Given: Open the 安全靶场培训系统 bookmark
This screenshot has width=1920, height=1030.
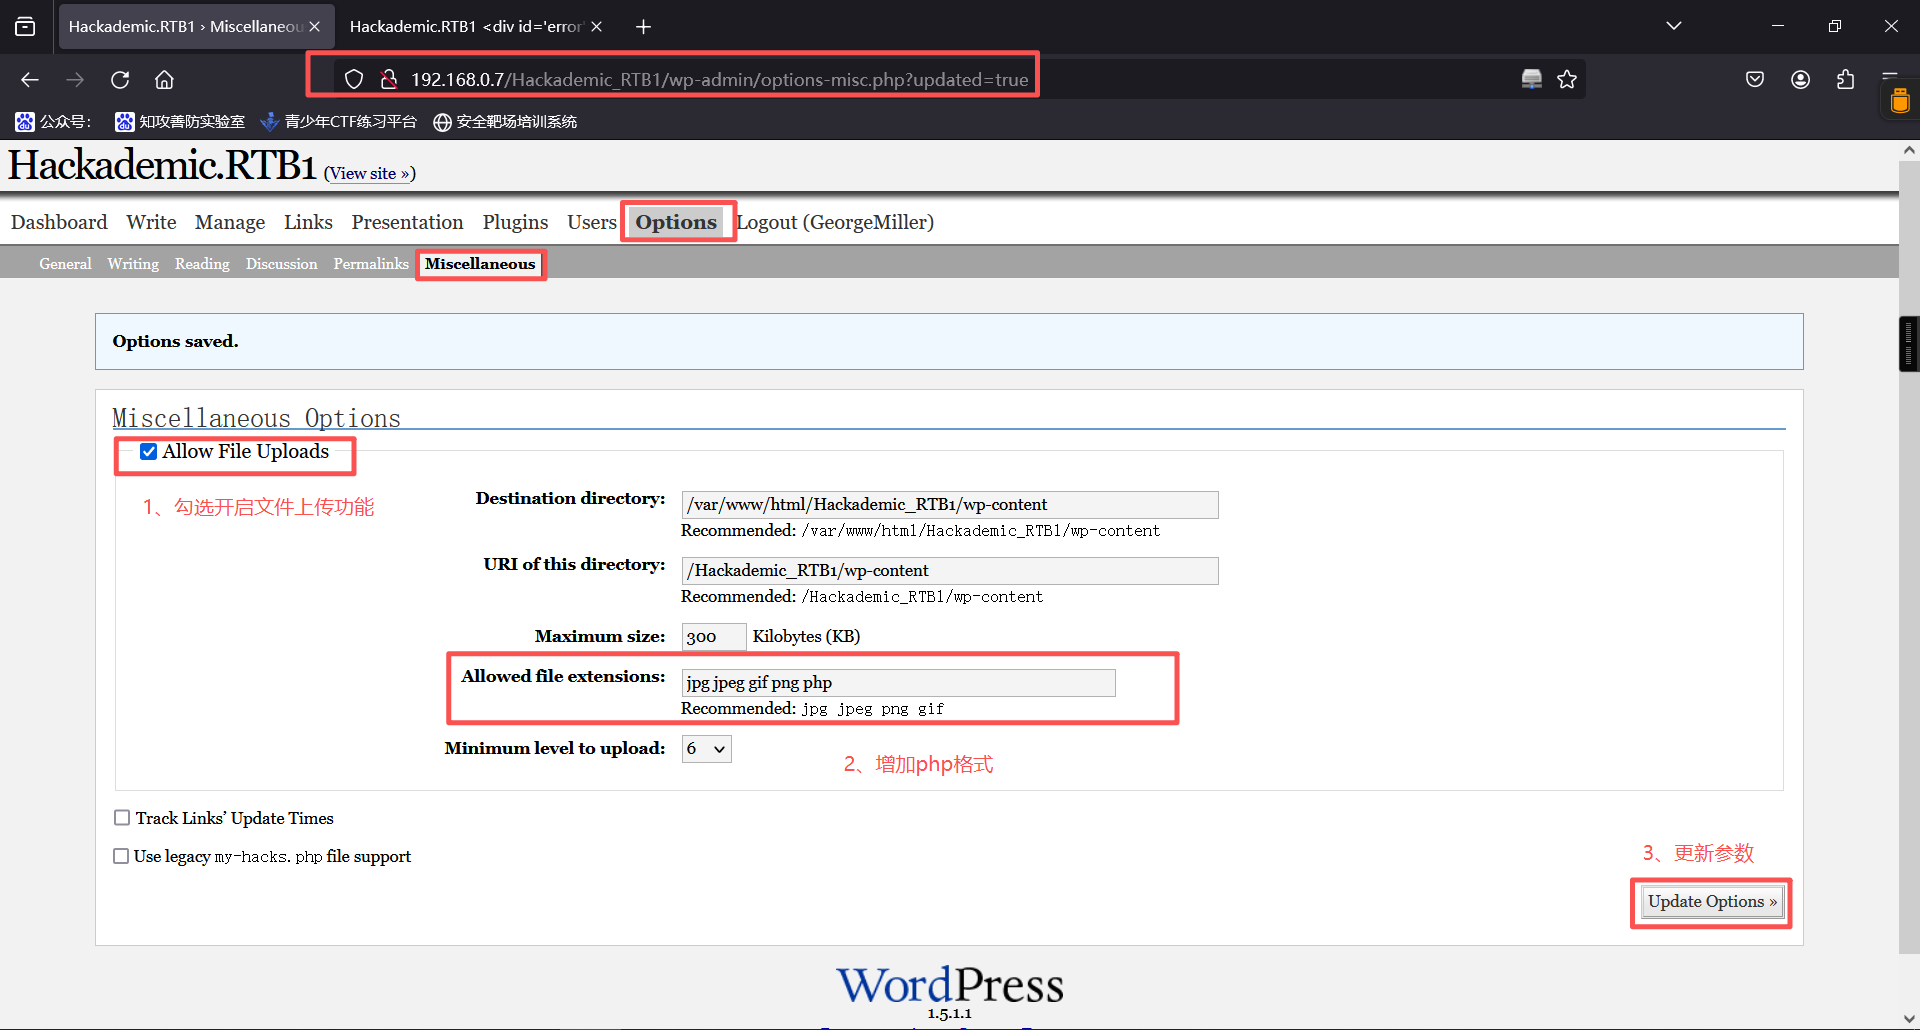Looking at the screenshot, I should 505,122.
